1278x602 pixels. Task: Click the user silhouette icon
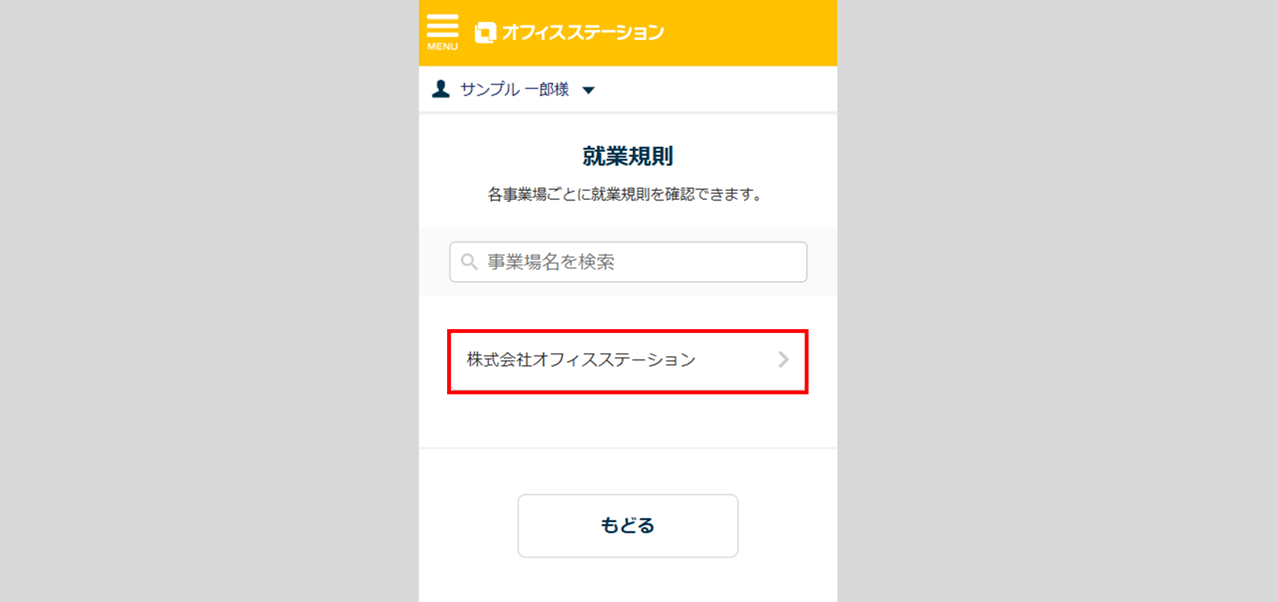click(x=440, y=90)
